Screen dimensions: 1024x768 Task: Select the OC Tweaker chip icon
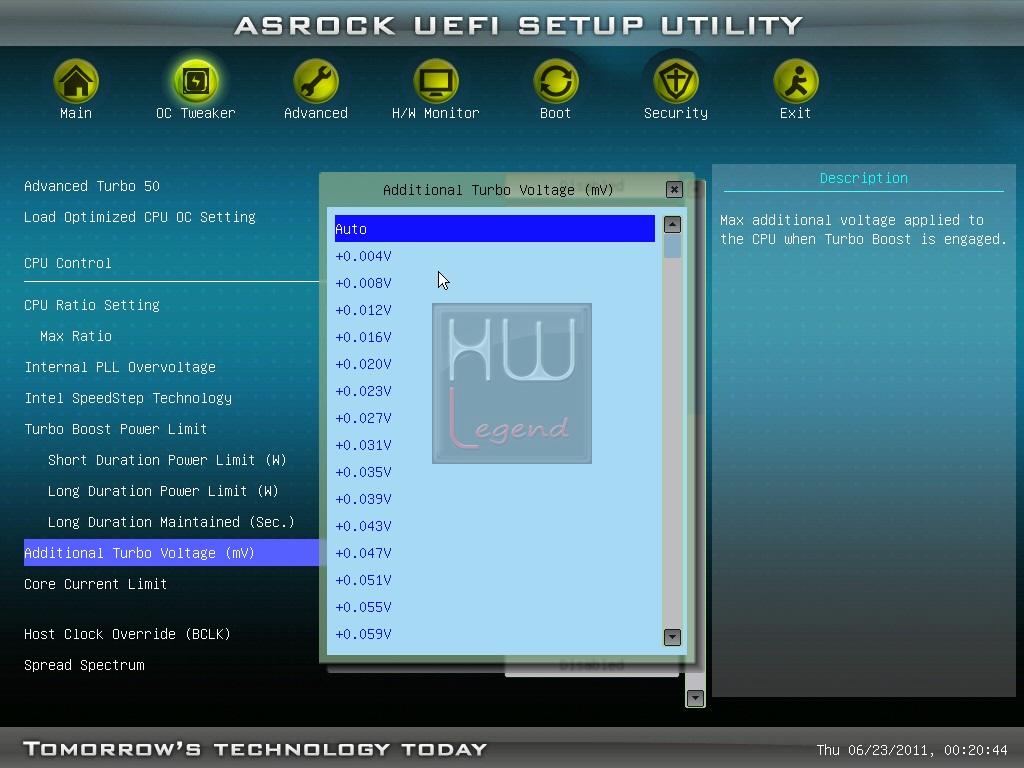(x=195, y=82)
